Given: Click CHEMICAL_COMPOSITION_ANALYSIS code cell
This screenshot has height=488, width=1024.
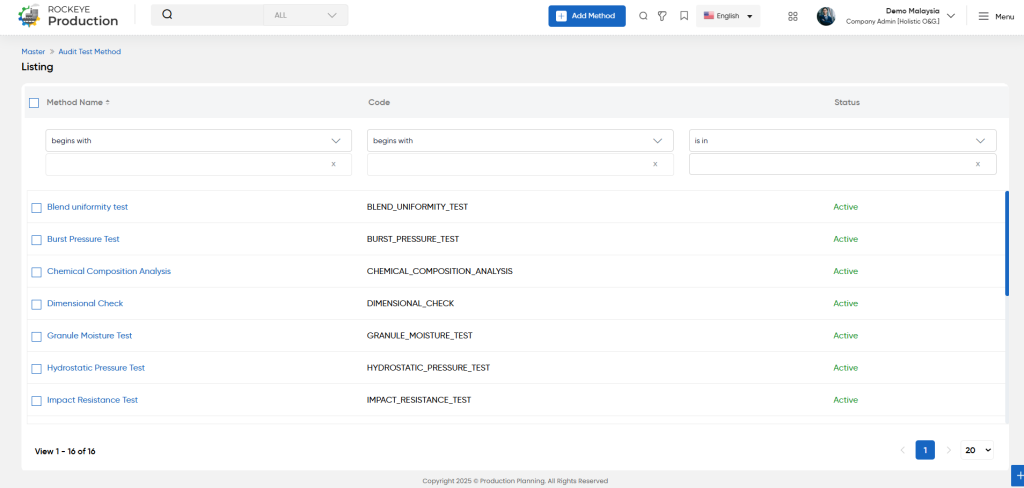Looking at the screenshot, I should click(440, 271).
